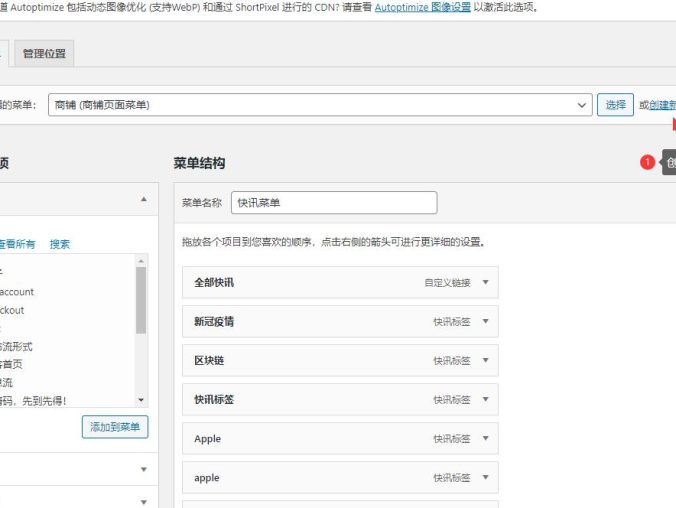Click the page list scrollbar up arrow
The image size is (676, 508).
141,261
